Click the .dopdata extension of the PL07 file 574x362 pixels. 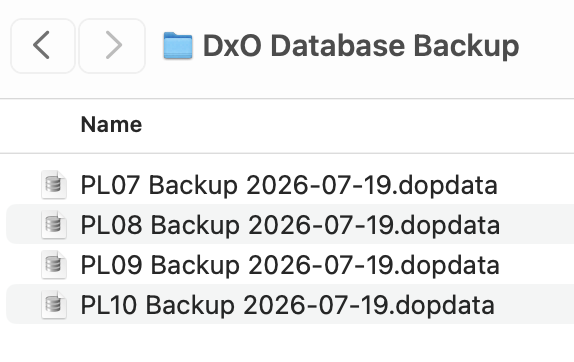446,185
